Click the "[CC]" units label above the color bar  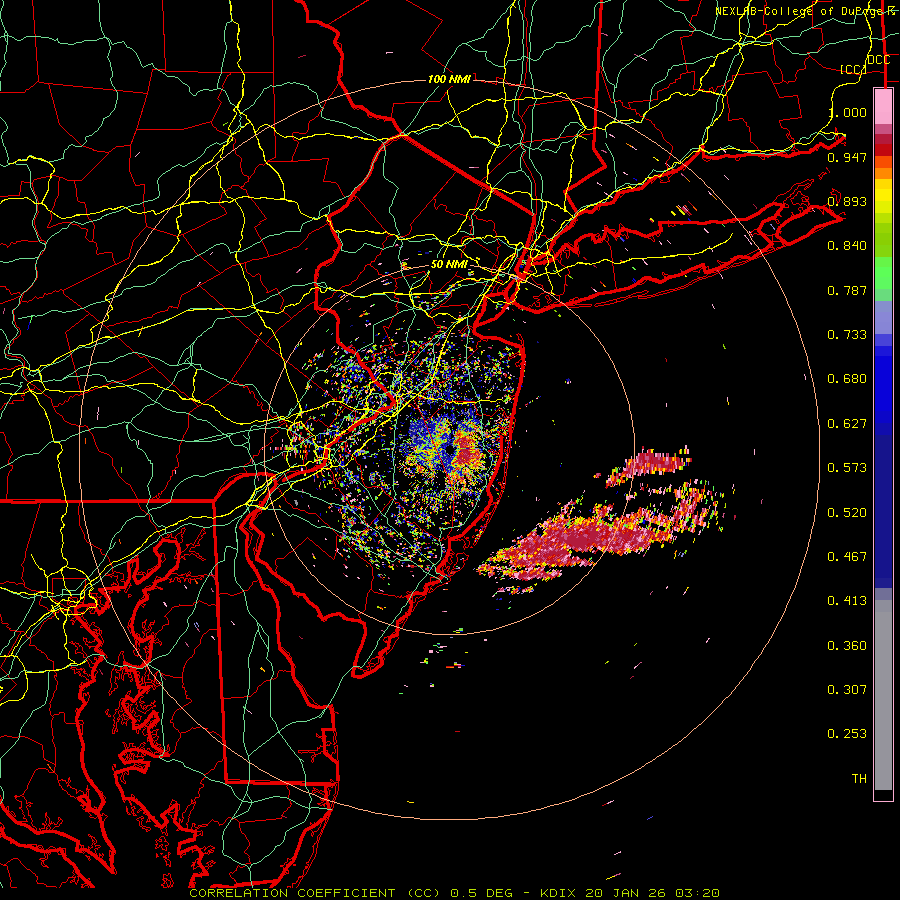(853, 69)
